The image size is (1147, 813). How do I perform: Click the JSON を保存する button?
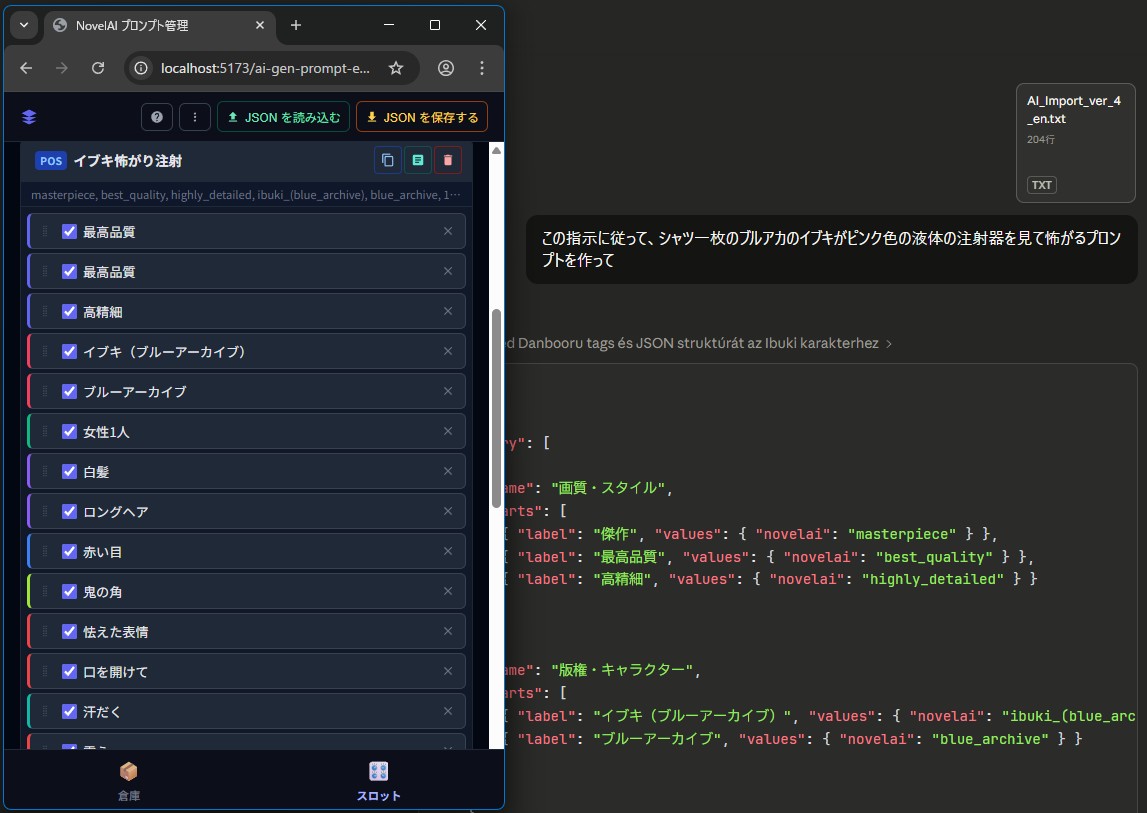(421, 117)
